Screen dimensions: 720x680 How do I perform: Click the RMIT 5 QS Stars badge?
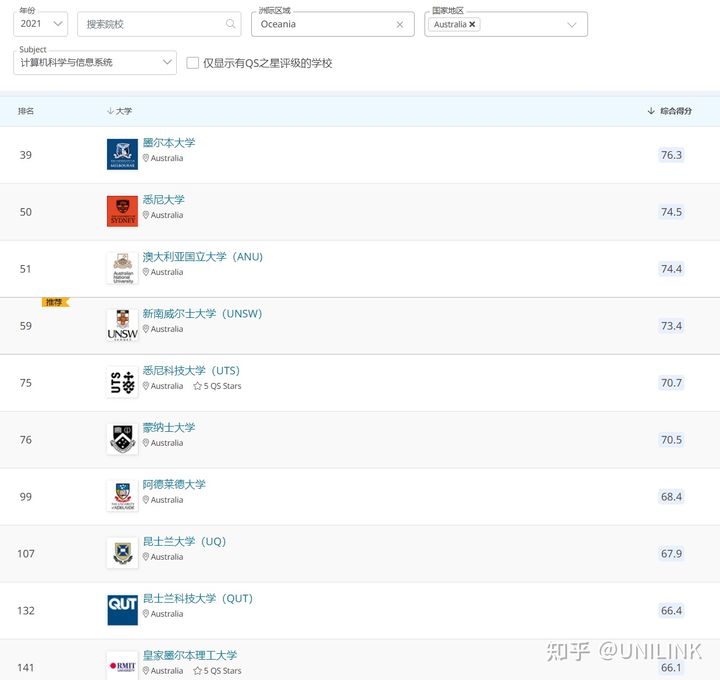[x=217, y=671]
